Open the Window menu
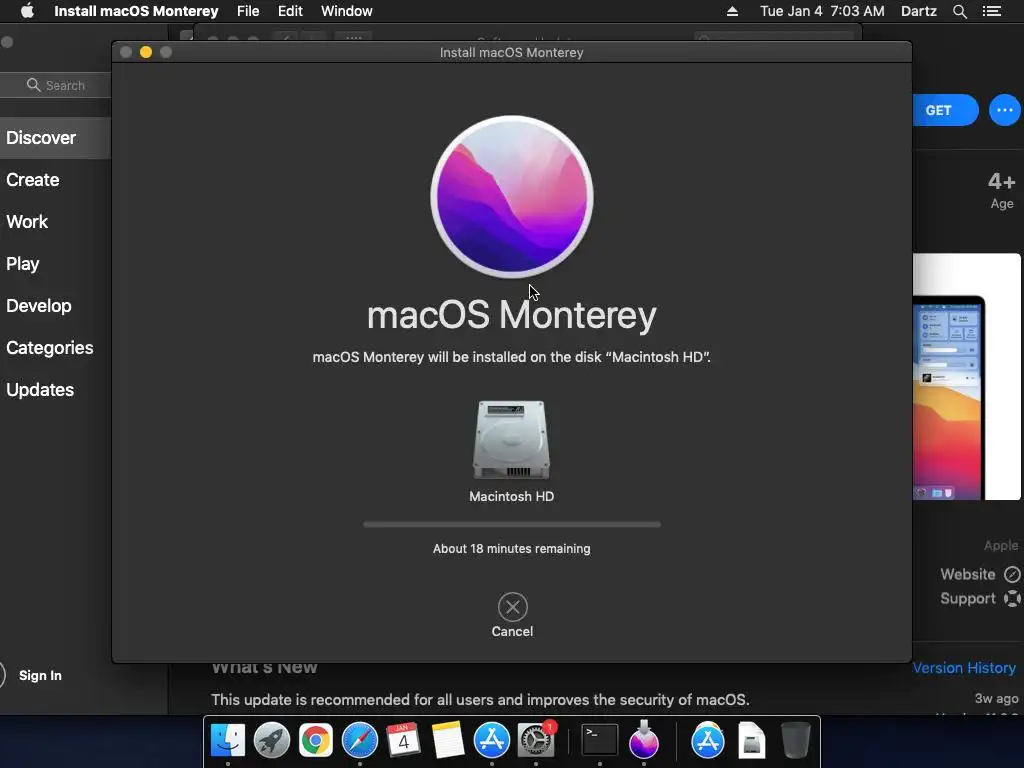The image size is (1024, 768). tap(347, 11)
